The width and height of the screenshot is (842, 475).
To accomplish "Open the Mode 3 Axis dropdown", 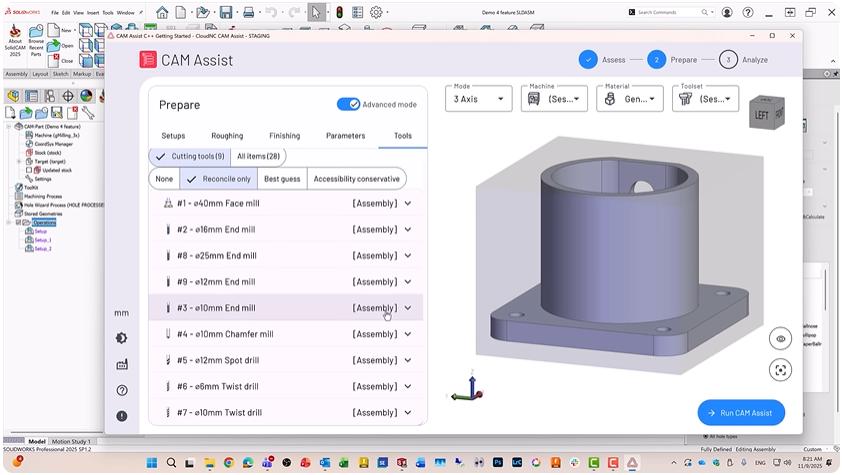I will pos(478,98).
